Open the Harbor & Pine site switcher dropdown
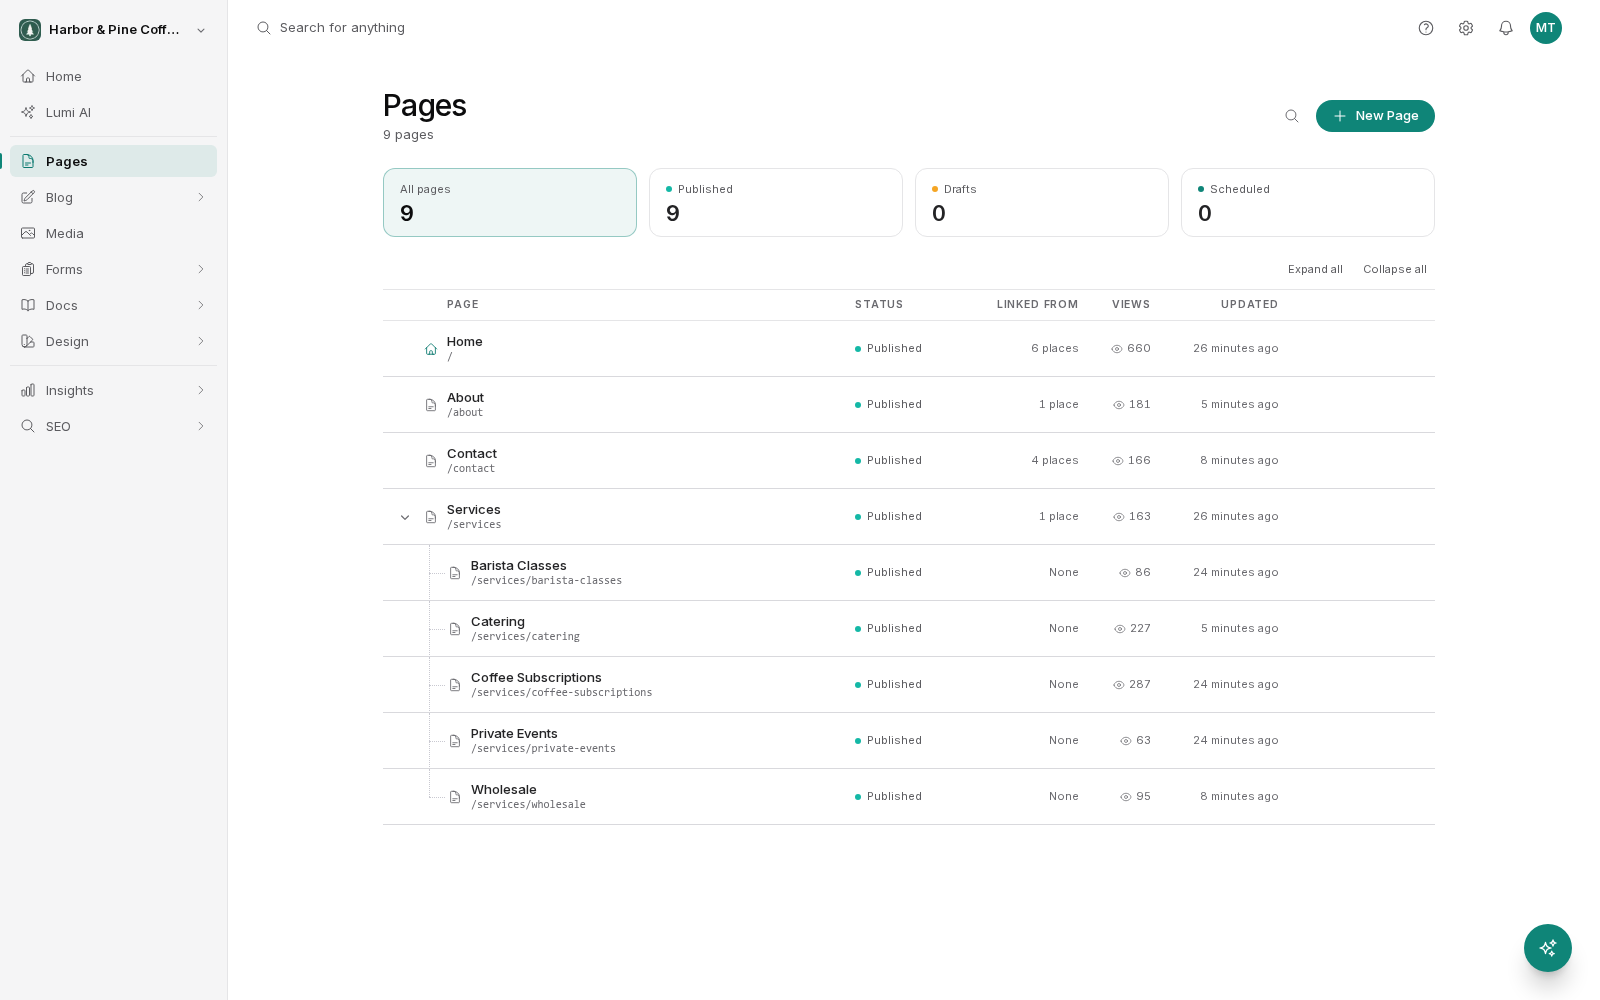 201,30
